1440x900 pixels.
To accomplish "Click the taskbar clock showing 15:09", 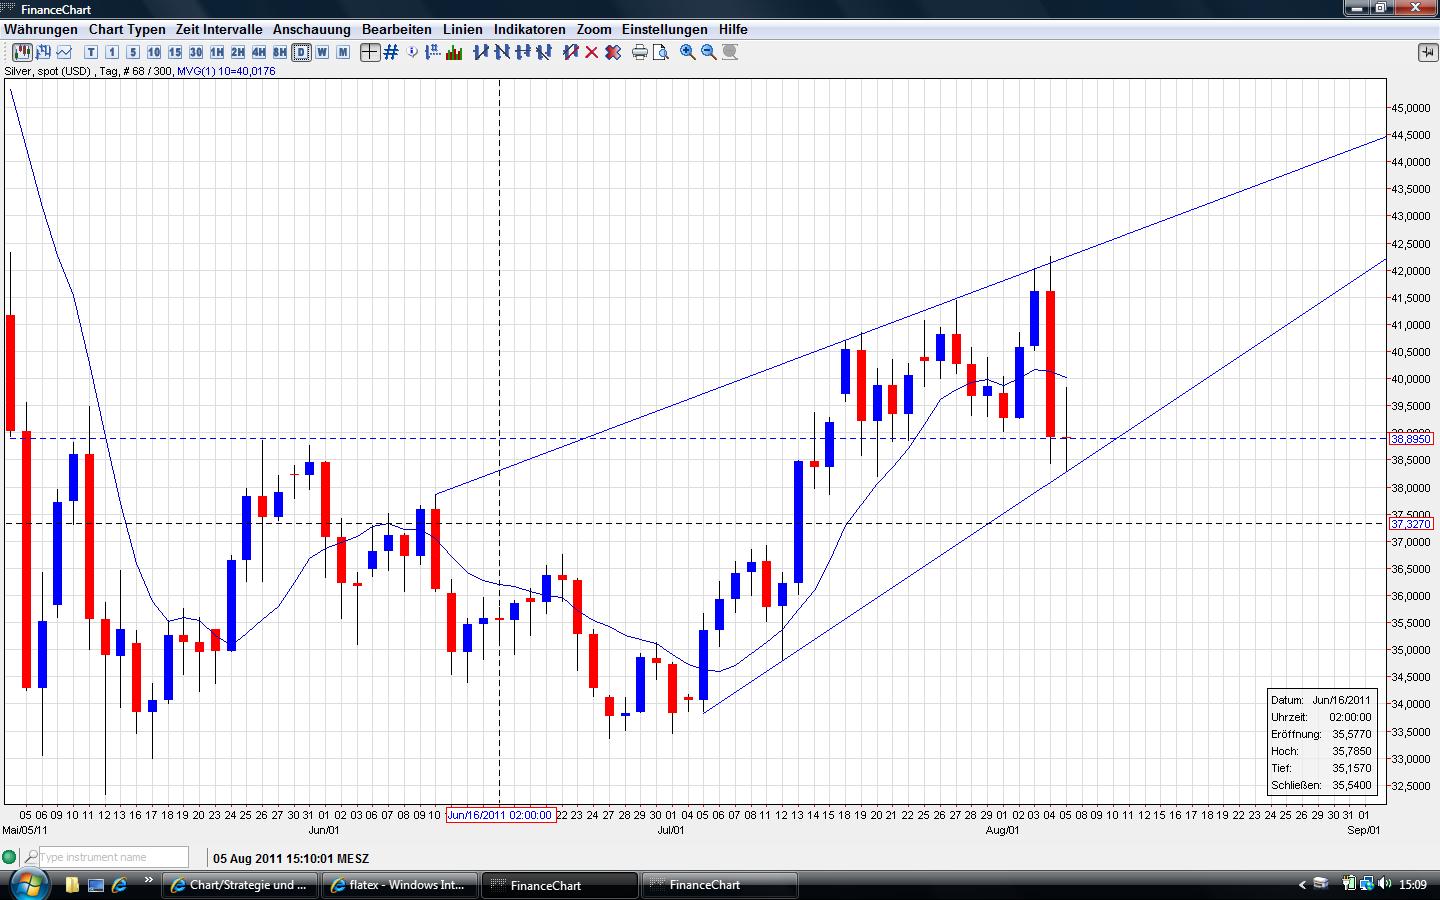I will pos(1413,885).
